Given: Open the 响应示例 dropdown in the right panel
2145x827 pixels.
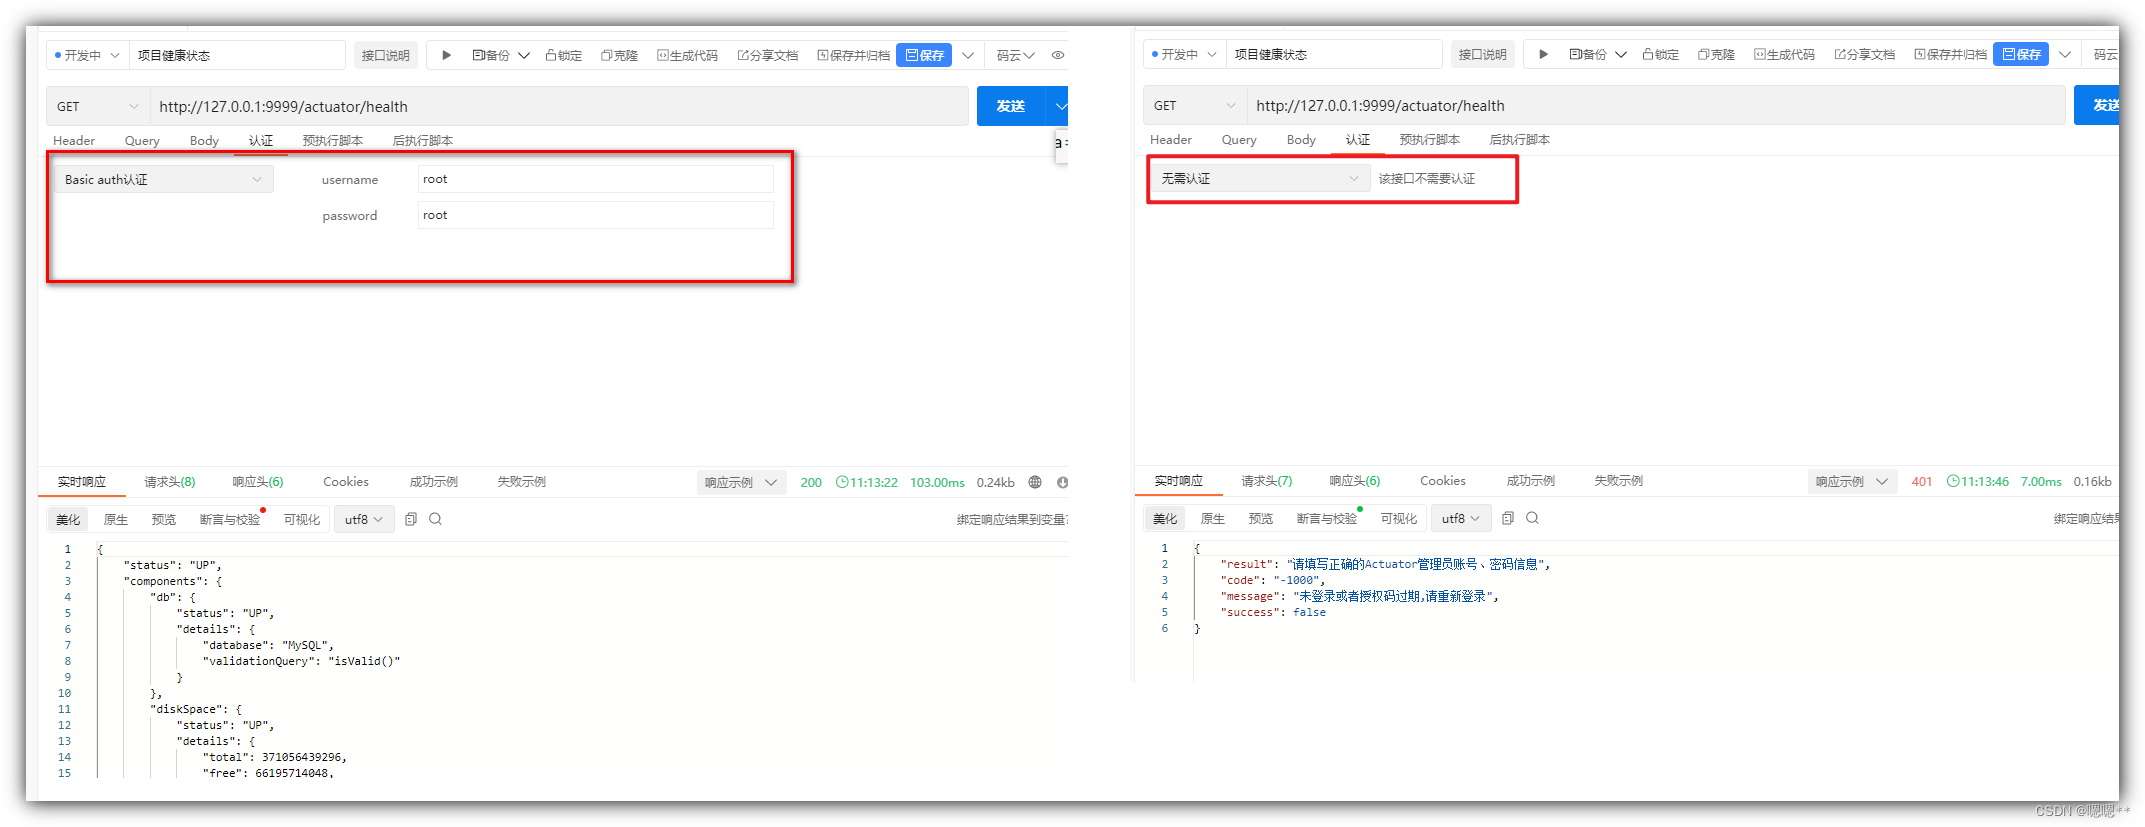Looking at the screenshot, I should point(1852,481).
